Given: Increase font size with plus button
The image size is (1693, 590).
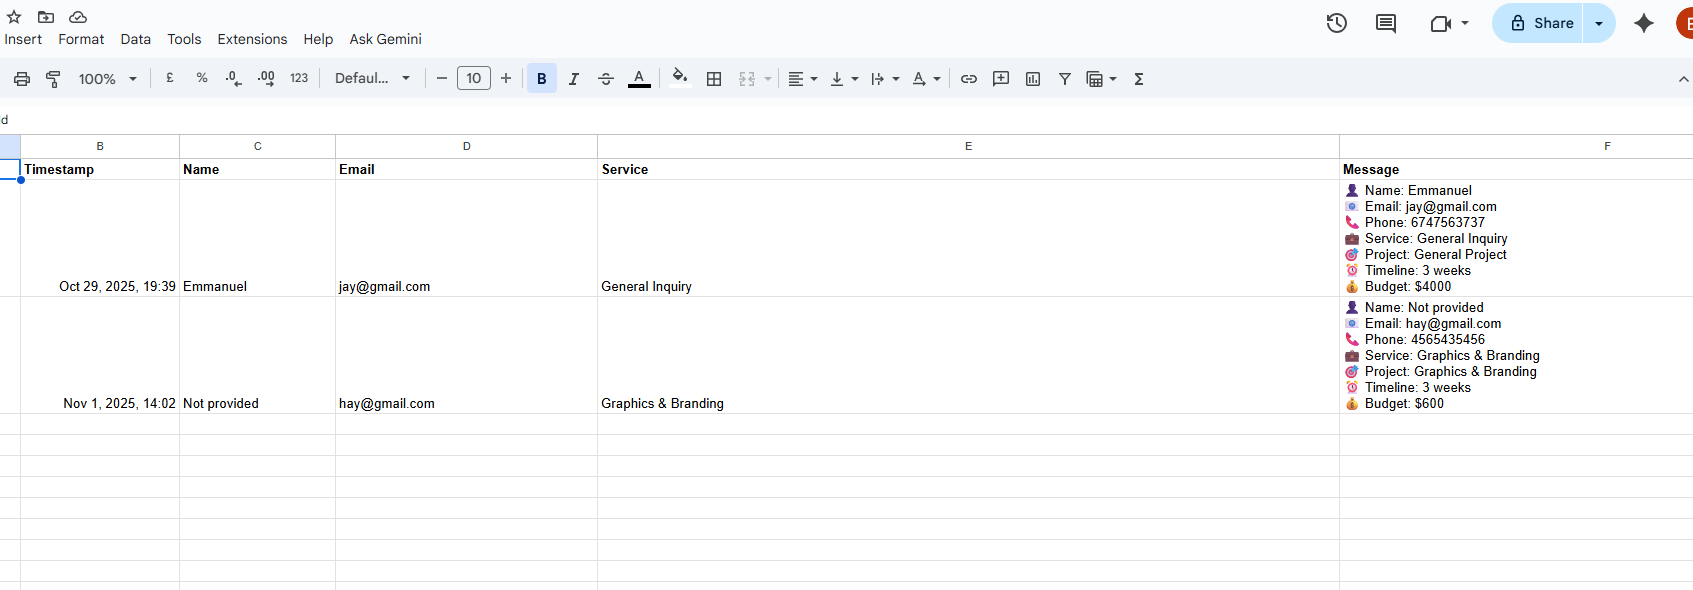Looking at the screenshot, I should click(x=506, y=78).
